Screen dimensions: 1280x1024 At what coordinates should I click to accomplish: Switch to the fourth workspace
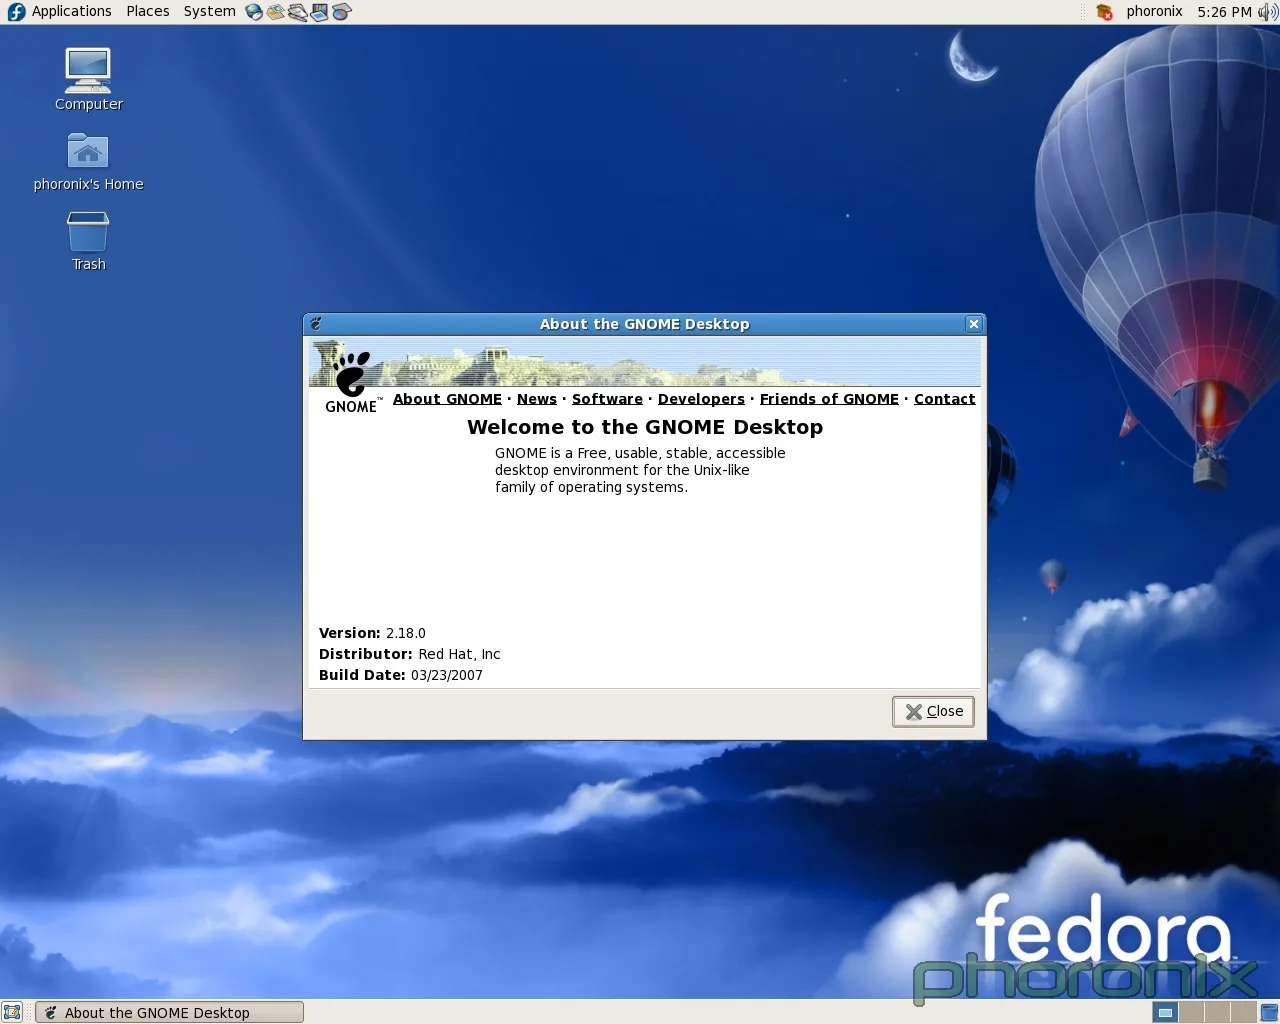[1243, 1012]
